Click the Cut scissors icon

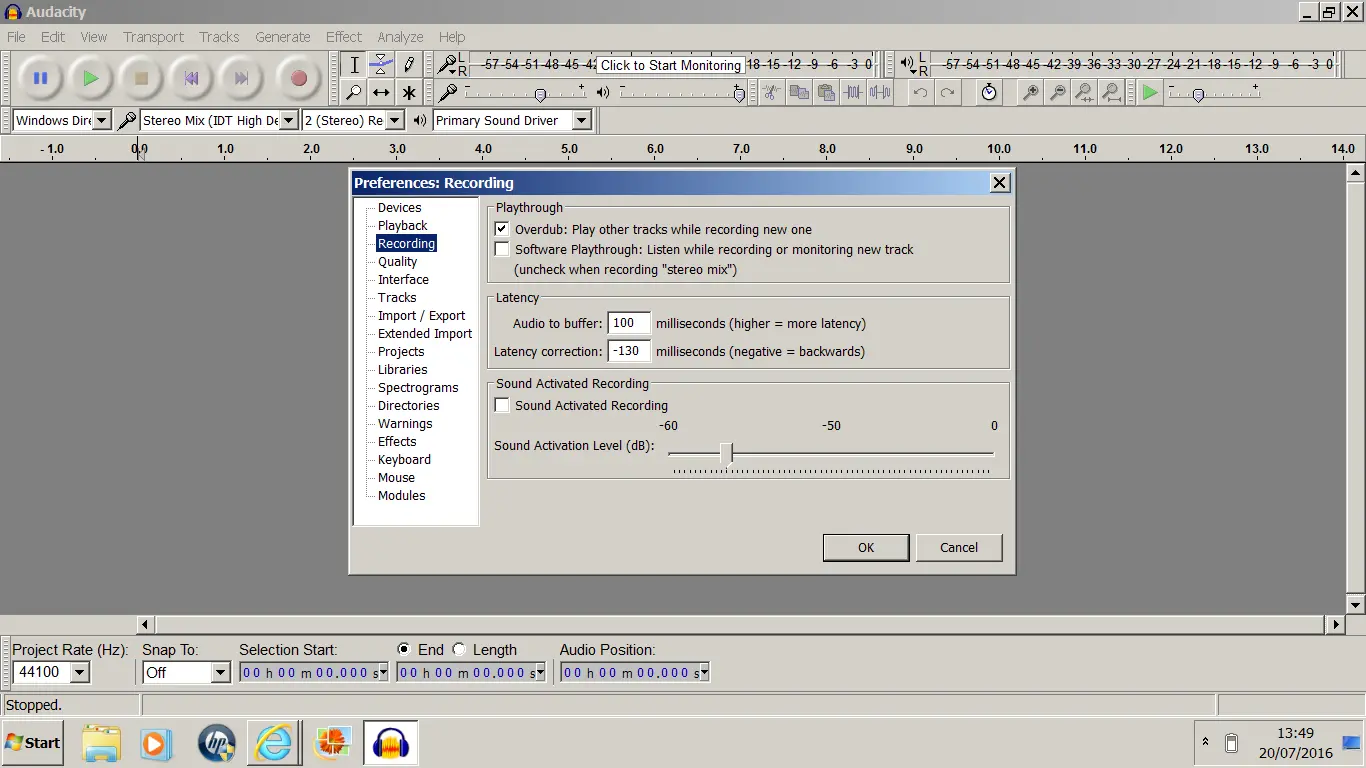click(x=771, y=93)
